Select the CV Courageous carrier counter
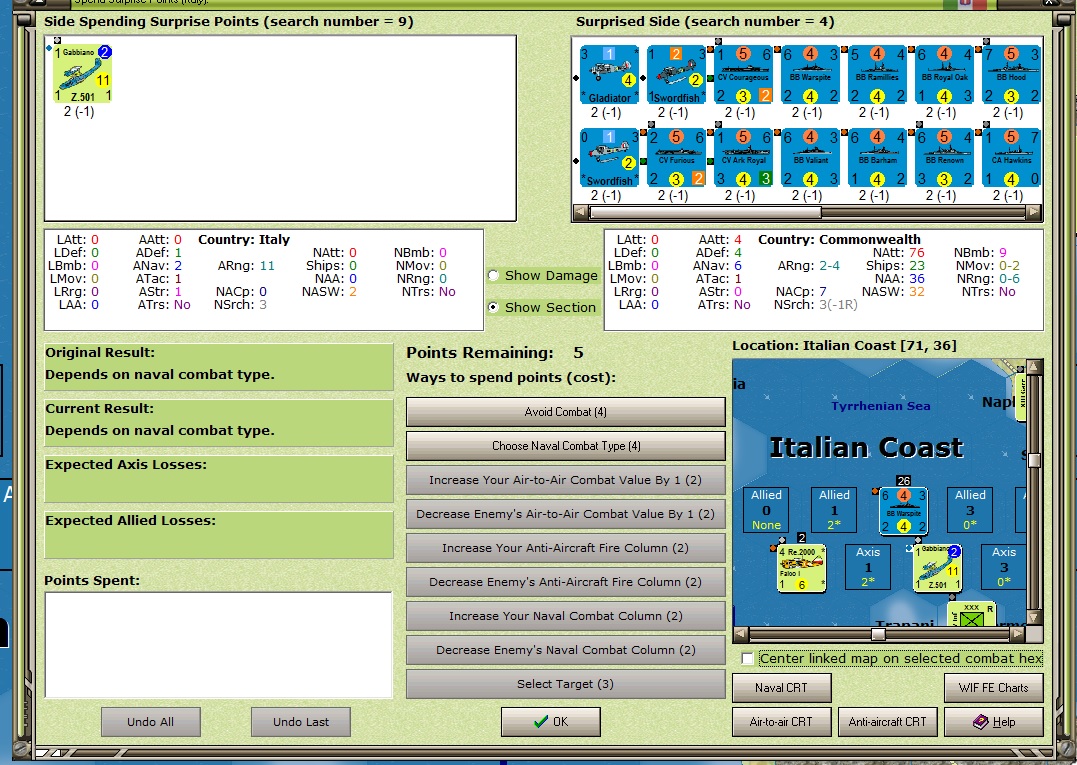This screenshot has width=1077, height=765. (744, 74)
